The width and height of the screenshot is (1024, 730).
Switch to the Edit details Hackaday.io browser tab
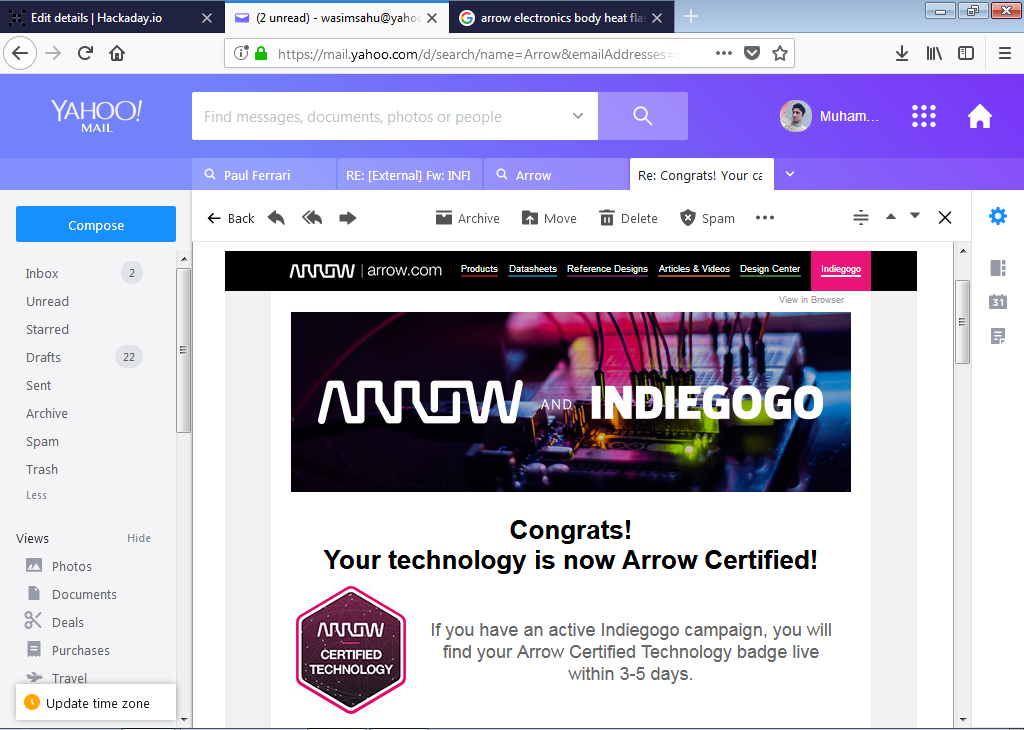112,18
